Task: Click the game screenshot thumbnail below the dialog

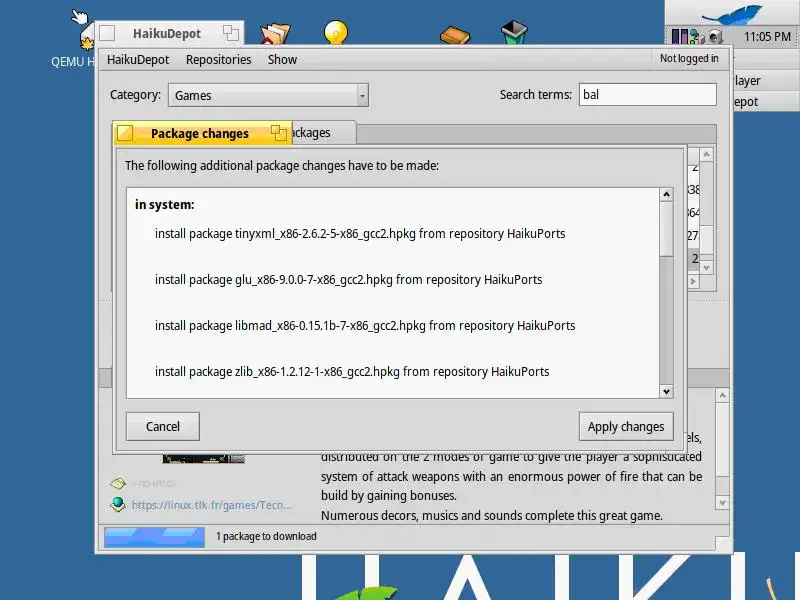Action: coord(204,458)
